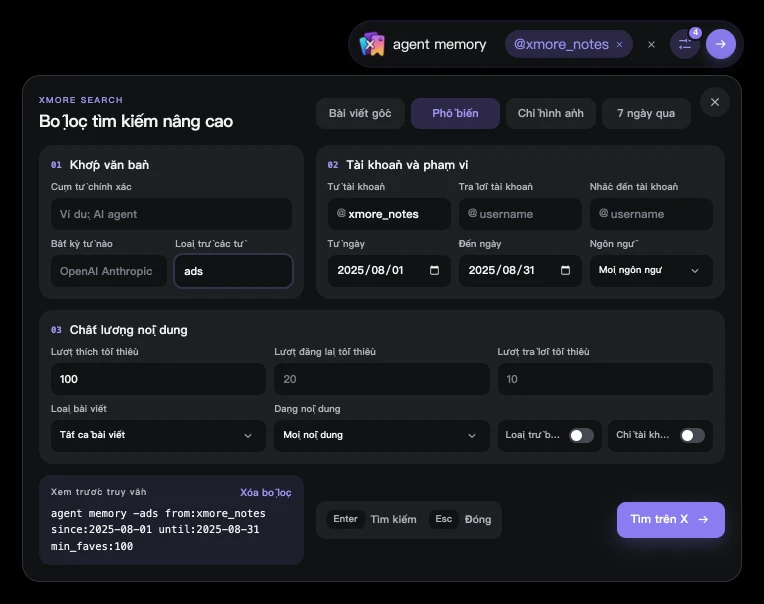Open the Dạng nội dung dropdown
The height and width of the screenshot is (604, 764).
click(382, 435)
